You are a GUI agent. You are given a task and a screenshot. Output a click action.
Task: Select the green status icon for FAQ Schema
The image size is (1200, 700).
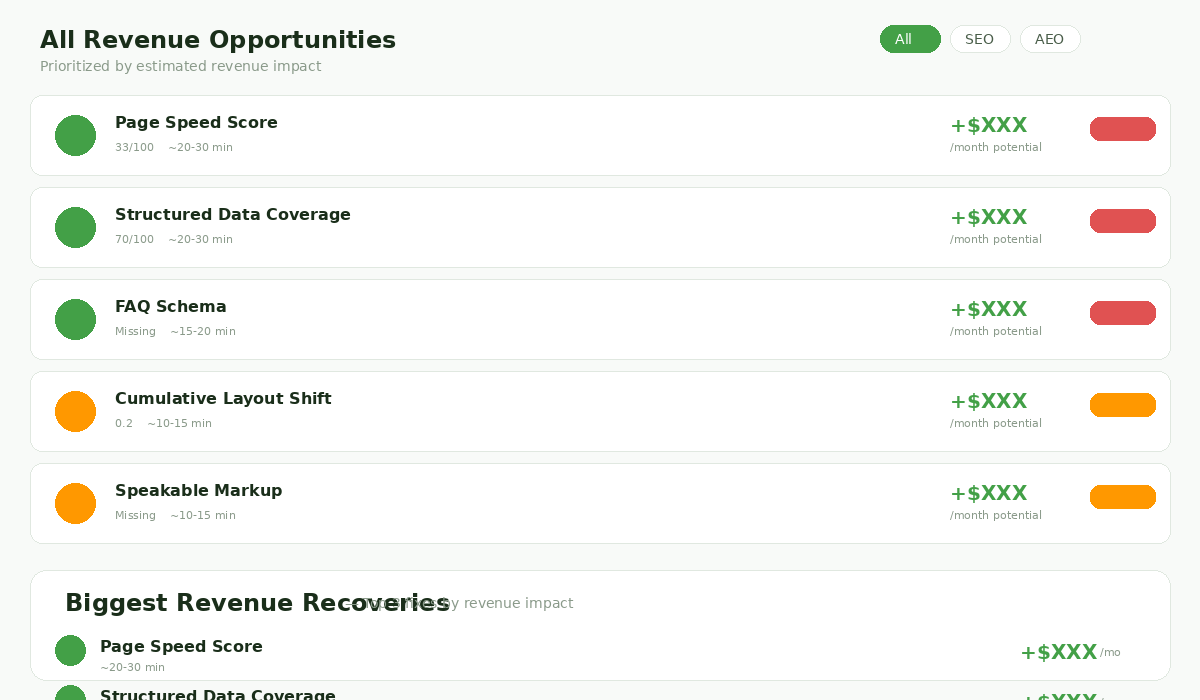tap(75, 319)
